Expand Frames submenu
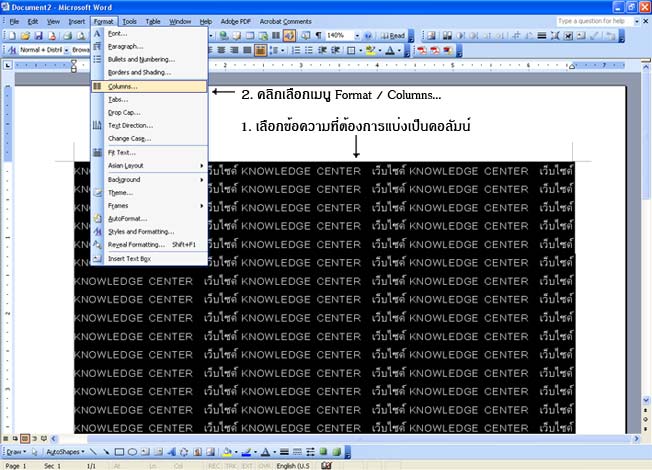 [x=149, y=206]
